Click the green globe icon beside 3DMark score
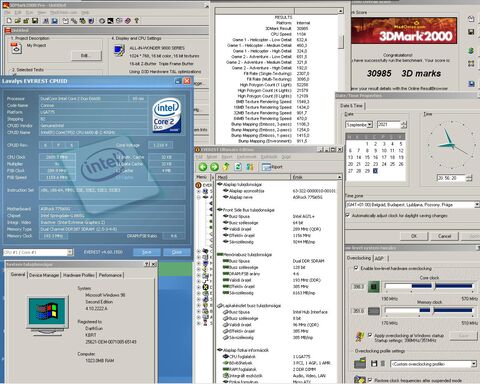Screen dimensions: 480x384 coord(471,51)
